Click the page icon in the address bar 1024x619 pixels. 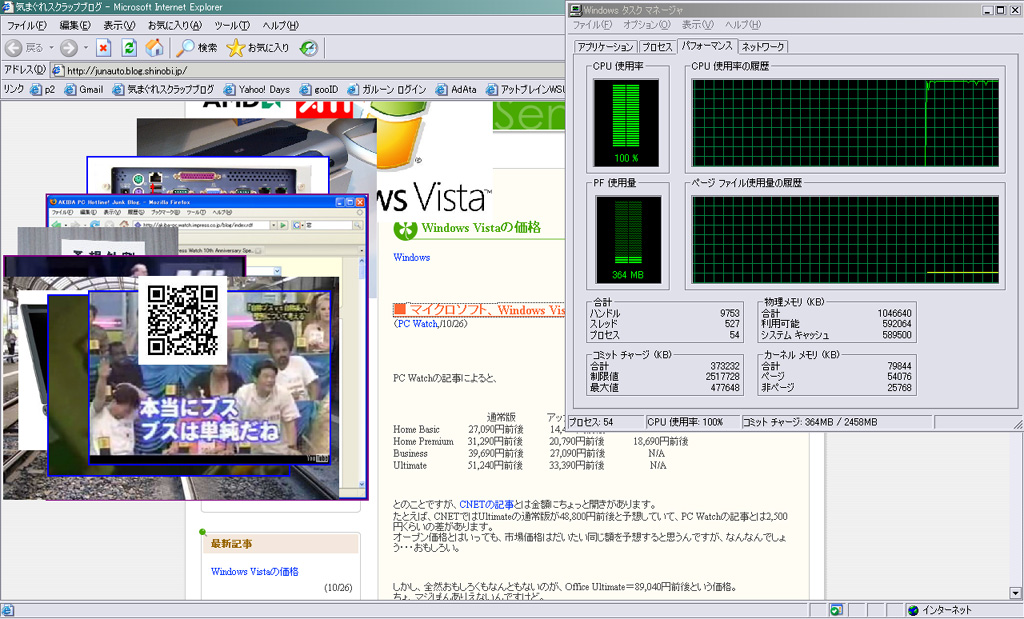coord(57,71)
